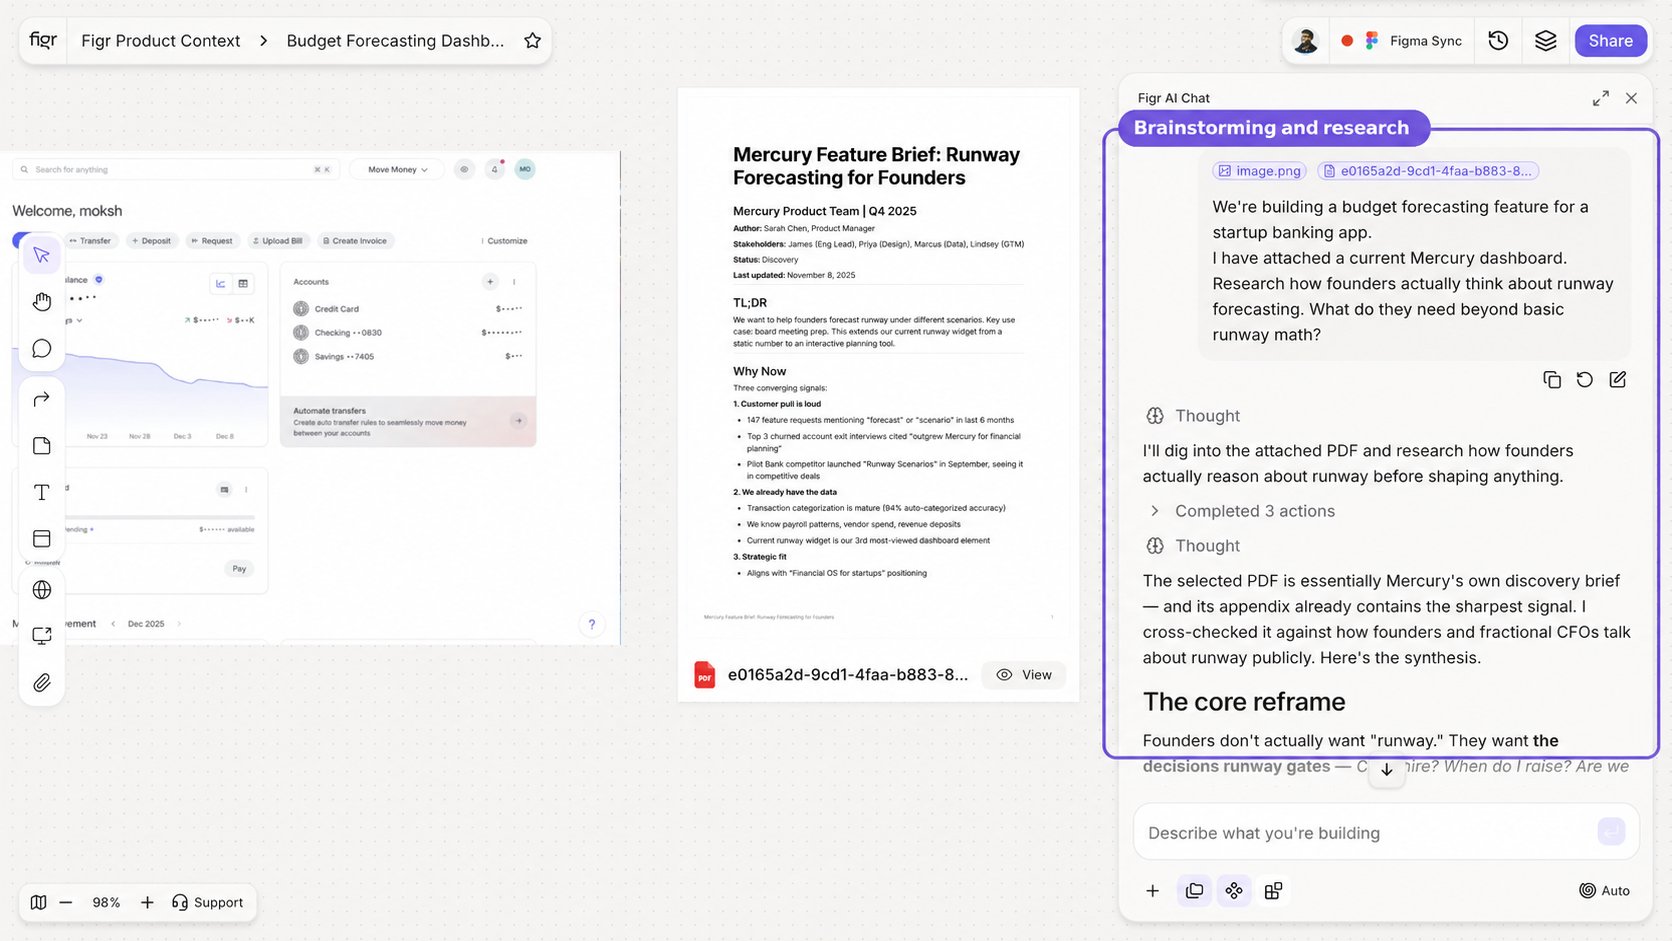The width and height of the screenshot is (1672, 941).
Task: Click the paperclip attachment tool
Action: click(42, 683)
